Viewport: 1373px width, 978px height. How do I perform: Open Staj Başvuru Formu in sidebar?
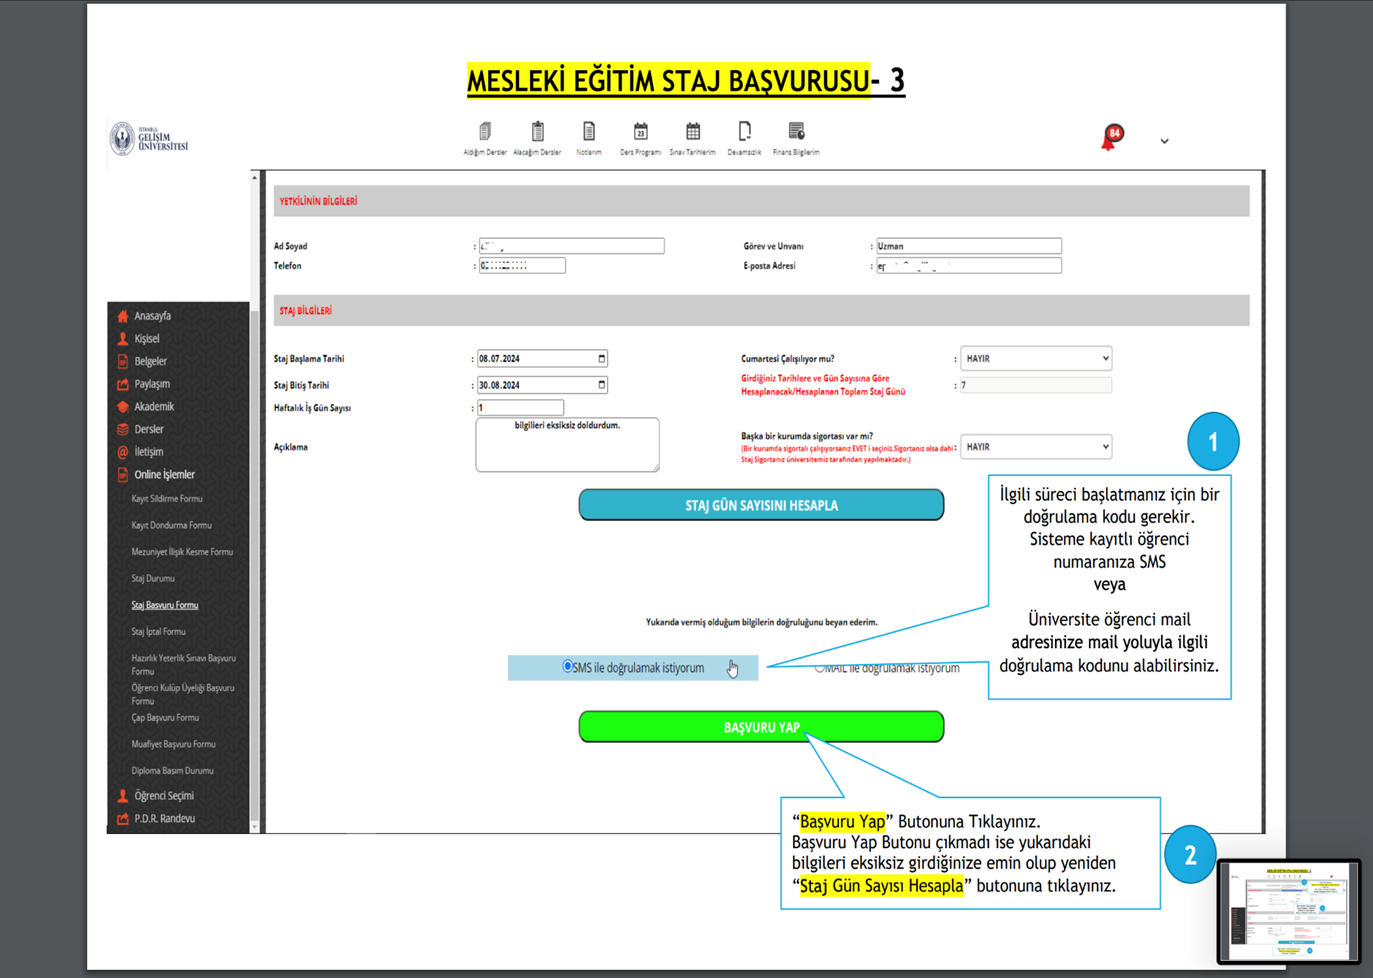(x=165, y=605)
